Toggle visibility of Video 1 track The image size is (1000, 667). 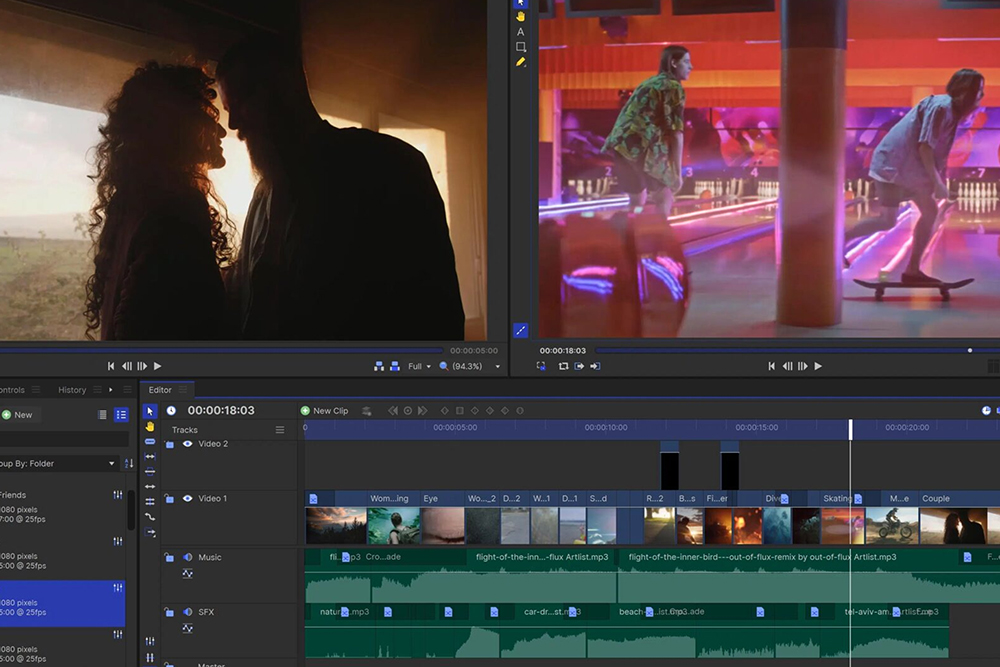point(187,498)
